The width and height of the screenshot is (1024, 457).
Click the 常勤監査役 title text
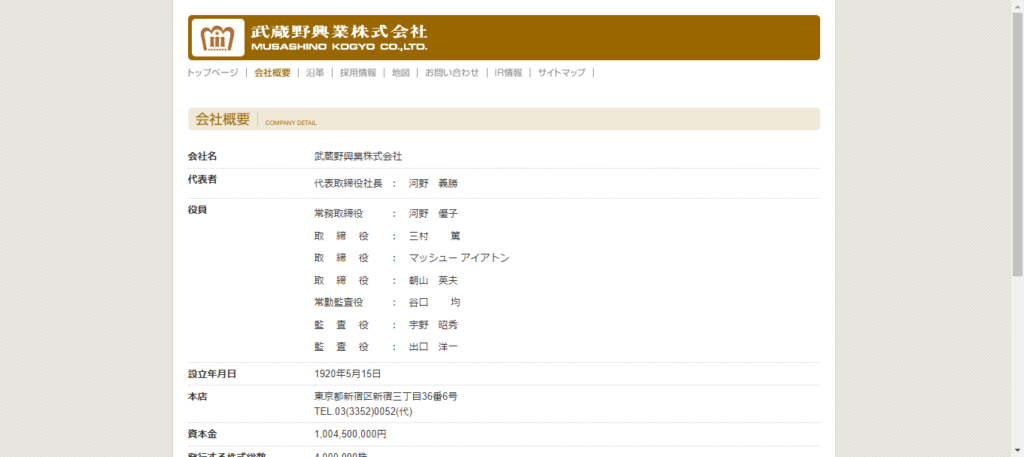[338, 303]
